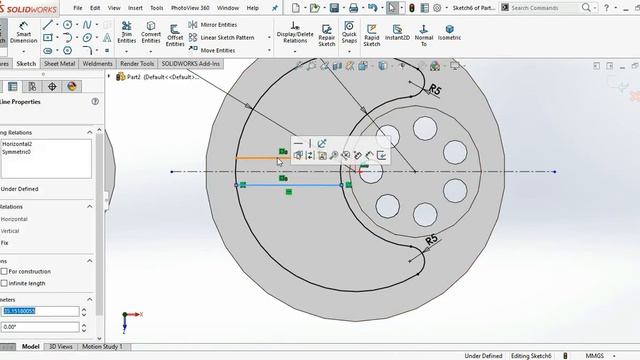The image size is (640, 360).
Task: Click the Repair Sketch tool
Action: tap(327, 35)
